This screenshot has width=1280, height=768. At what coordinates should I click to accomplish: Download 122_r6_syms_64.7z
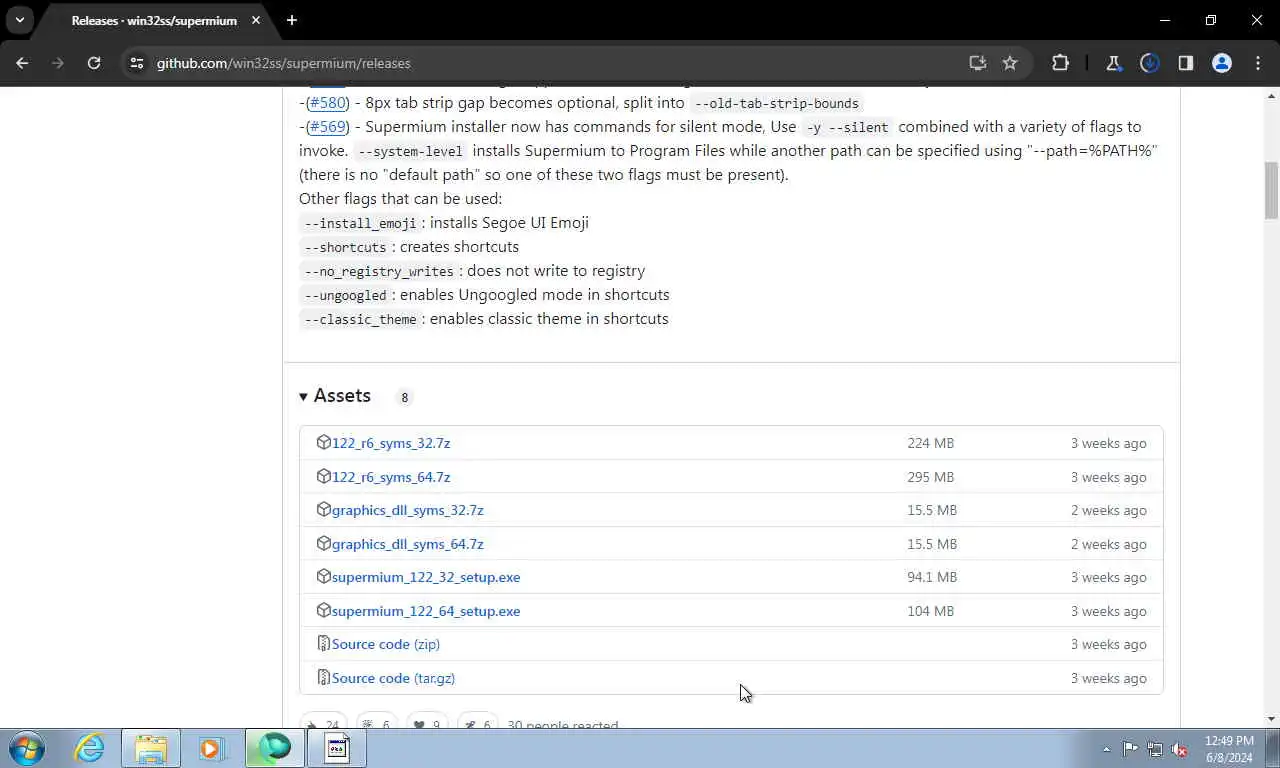[391, 477]
